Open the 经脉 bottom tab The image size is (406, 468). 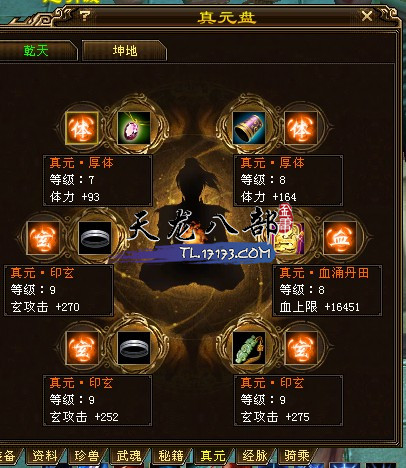(x=255, y=456)
